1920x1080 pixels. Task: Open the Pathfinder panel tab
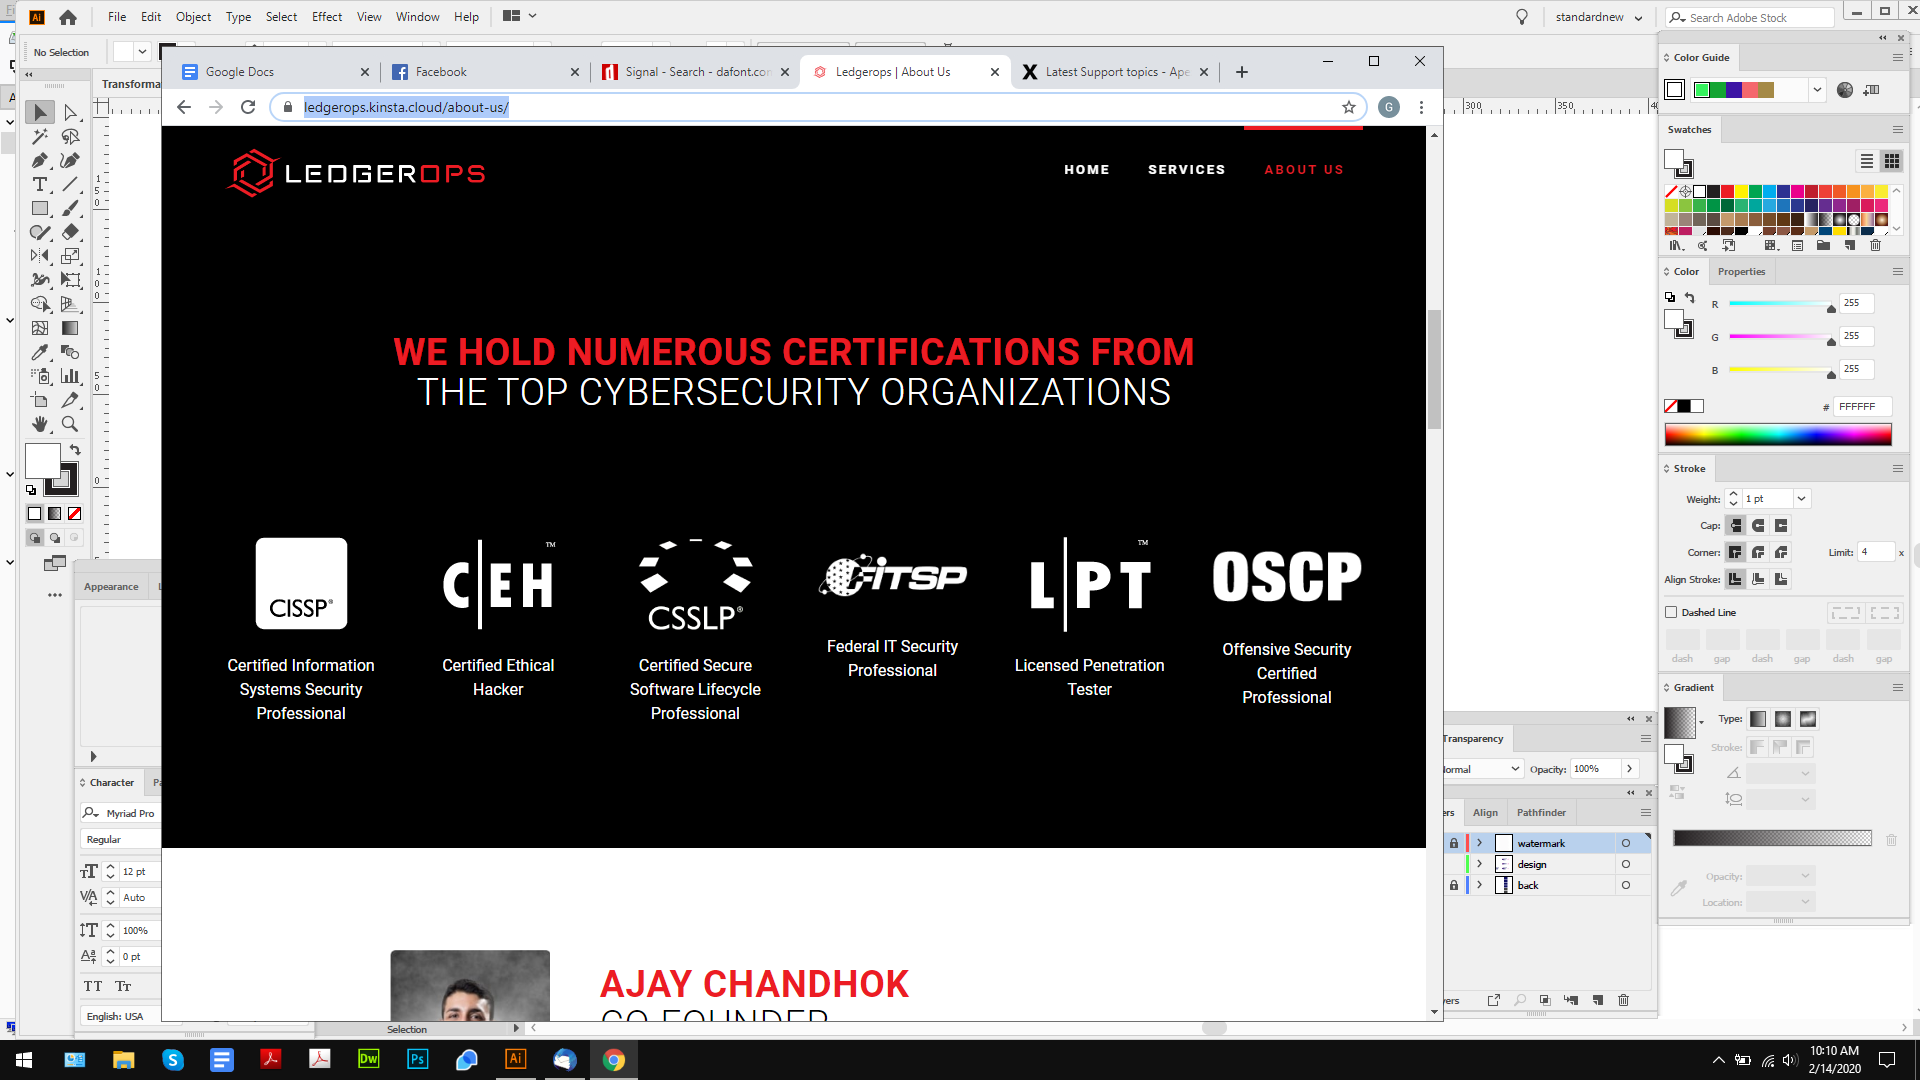1541,813
